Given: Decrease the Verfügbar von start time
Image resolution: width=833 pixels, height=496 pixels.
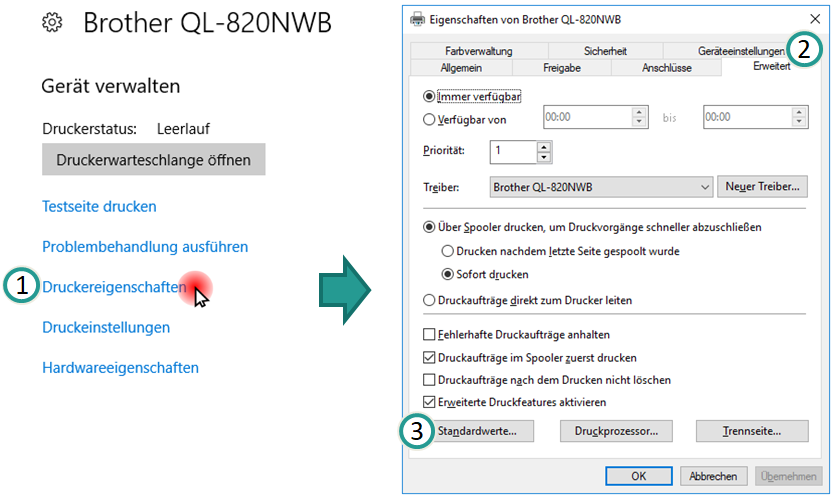Looking at the screenshot, I should [639, 122].
